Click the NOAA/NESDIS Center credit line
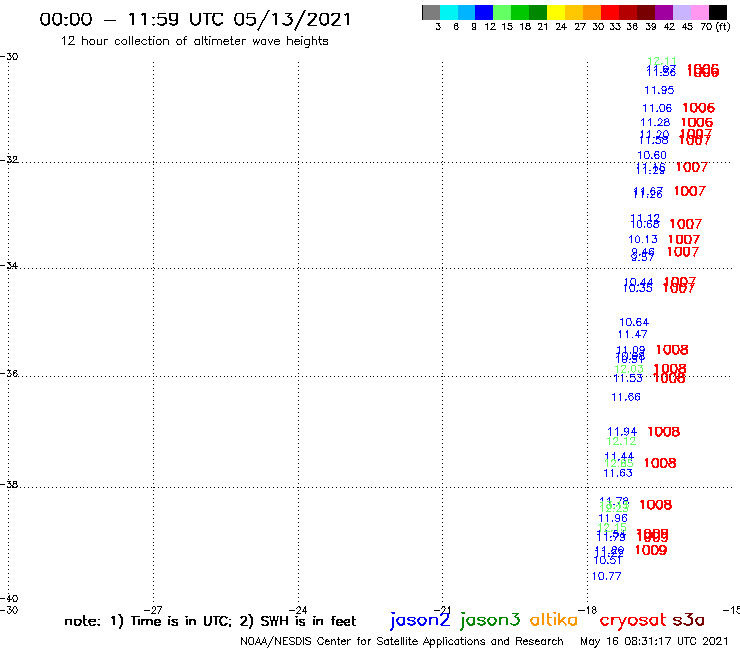Image resolution: width=740 pixels, height=650 pixels. coord(402,641)
